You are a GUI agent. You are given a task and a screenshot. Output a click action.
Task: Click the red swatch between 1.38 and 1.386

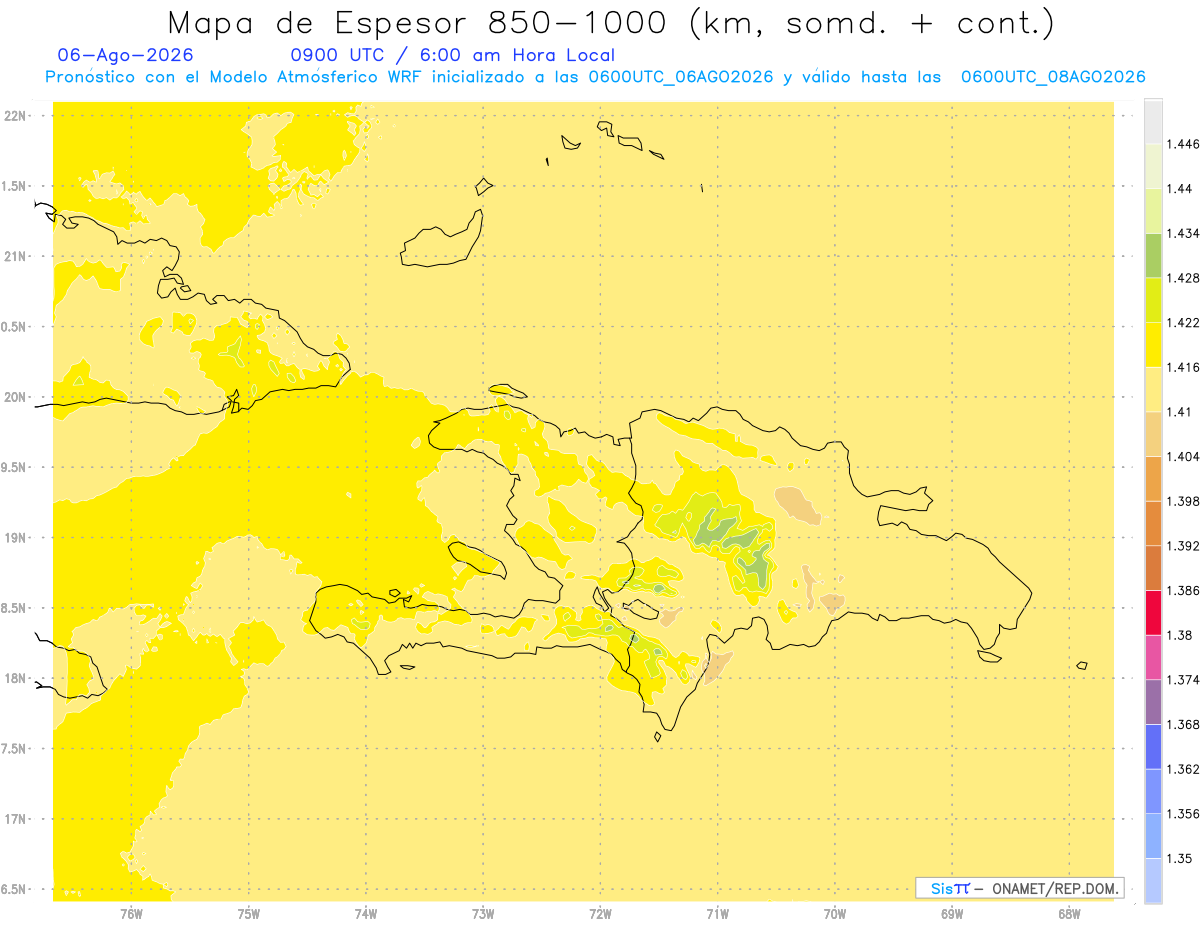[1153, 613]
